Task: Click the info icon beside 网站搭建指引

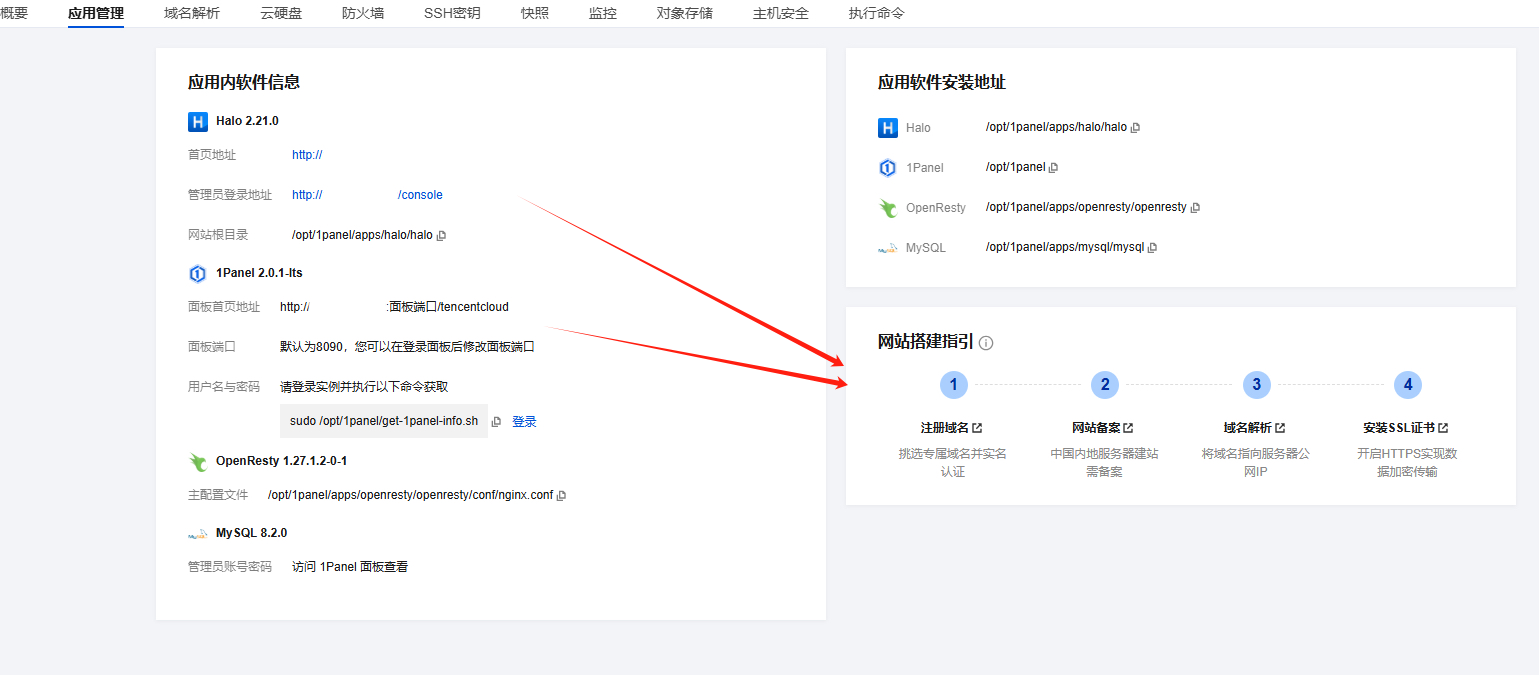Action: 986,343
